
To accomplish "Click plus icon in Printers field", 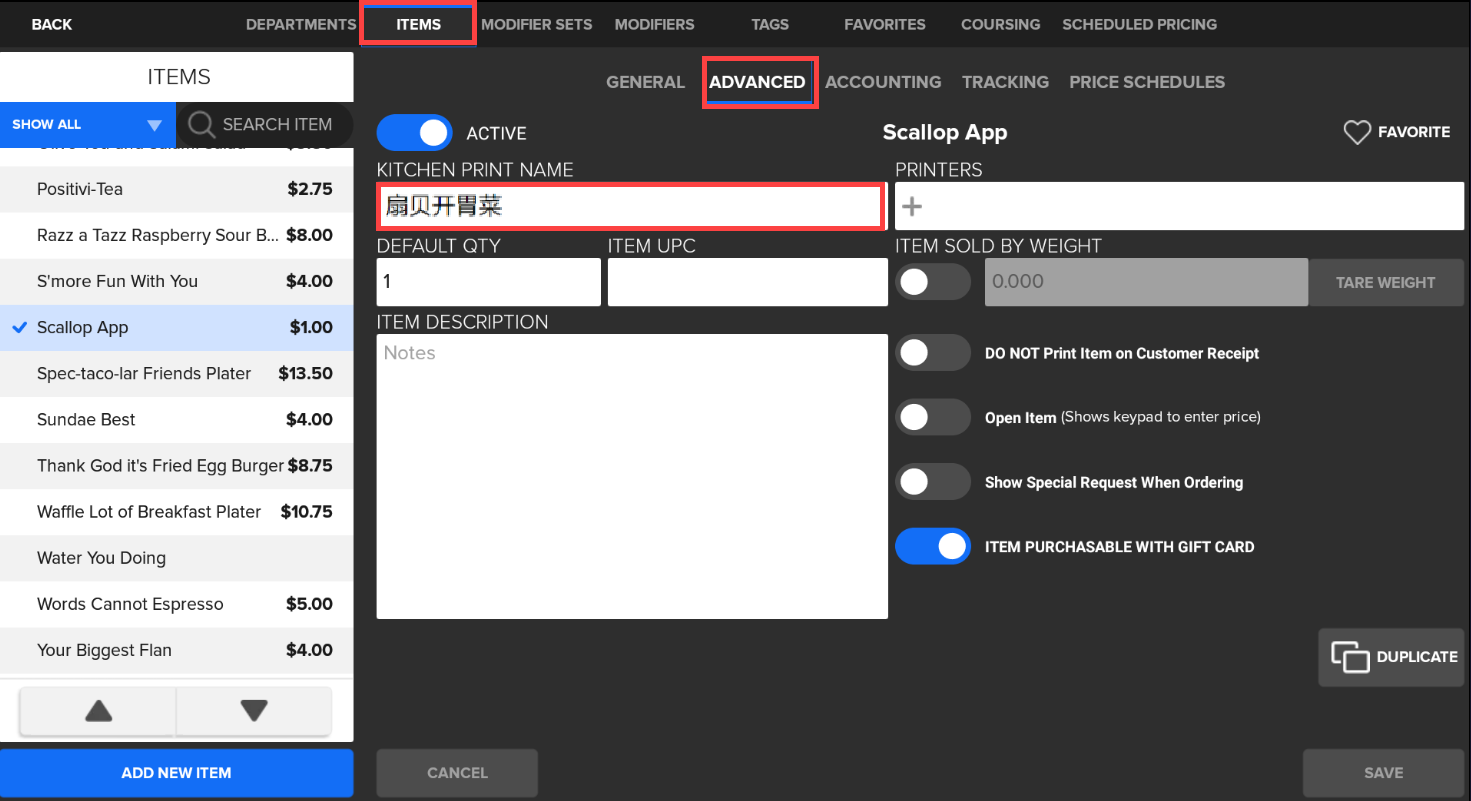I will coord(912,207).
